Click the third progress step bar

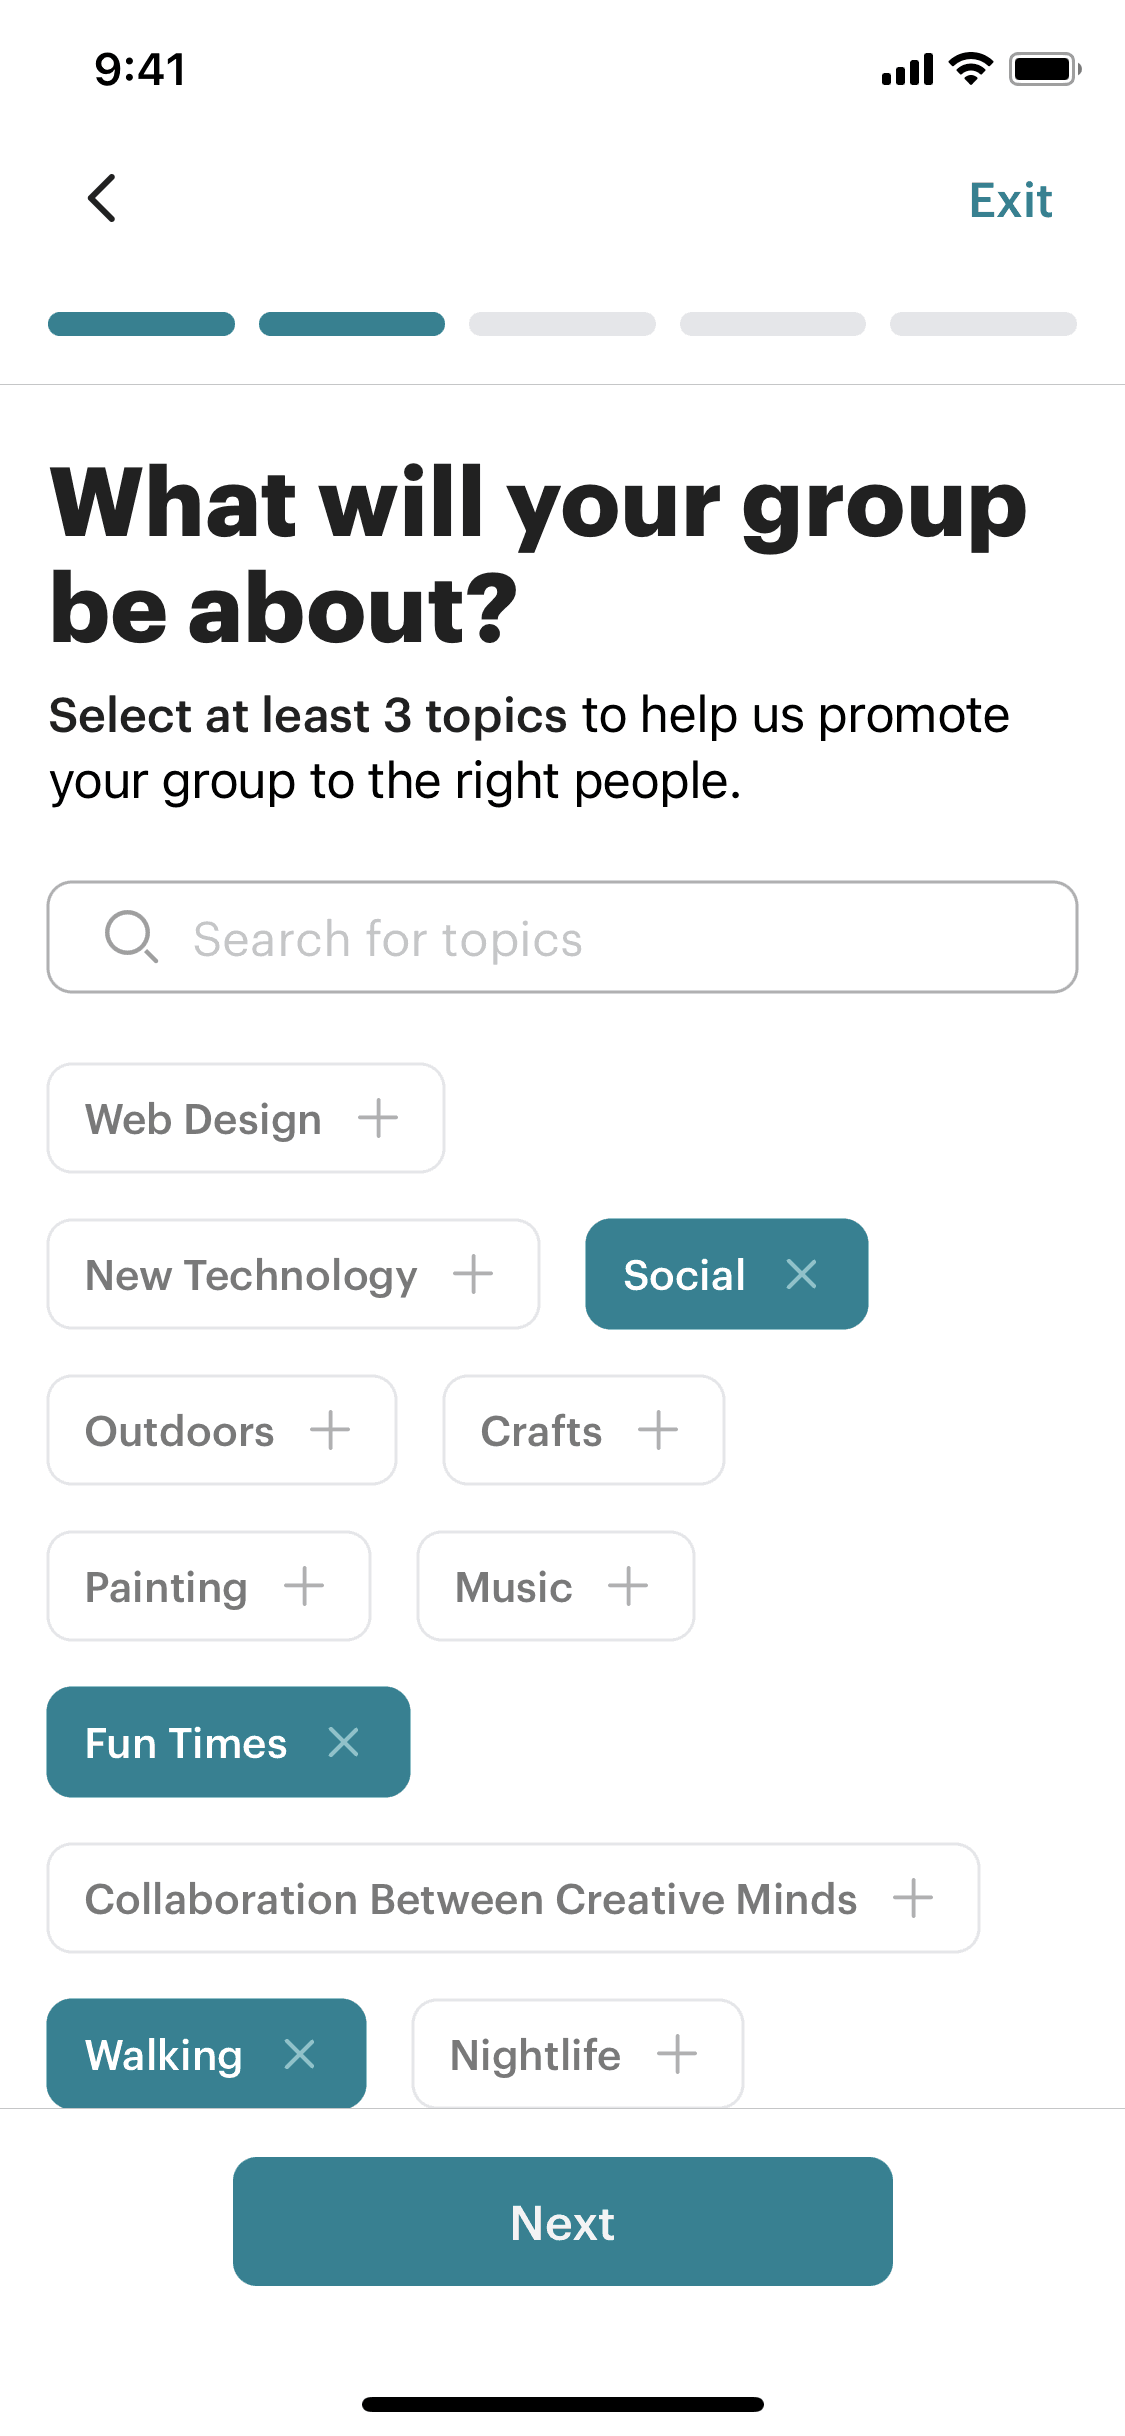click(x=562, y=324)
